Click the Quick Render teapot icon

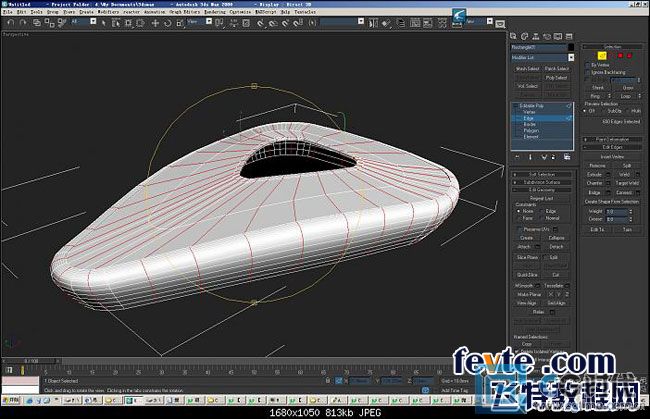point(500,24)
